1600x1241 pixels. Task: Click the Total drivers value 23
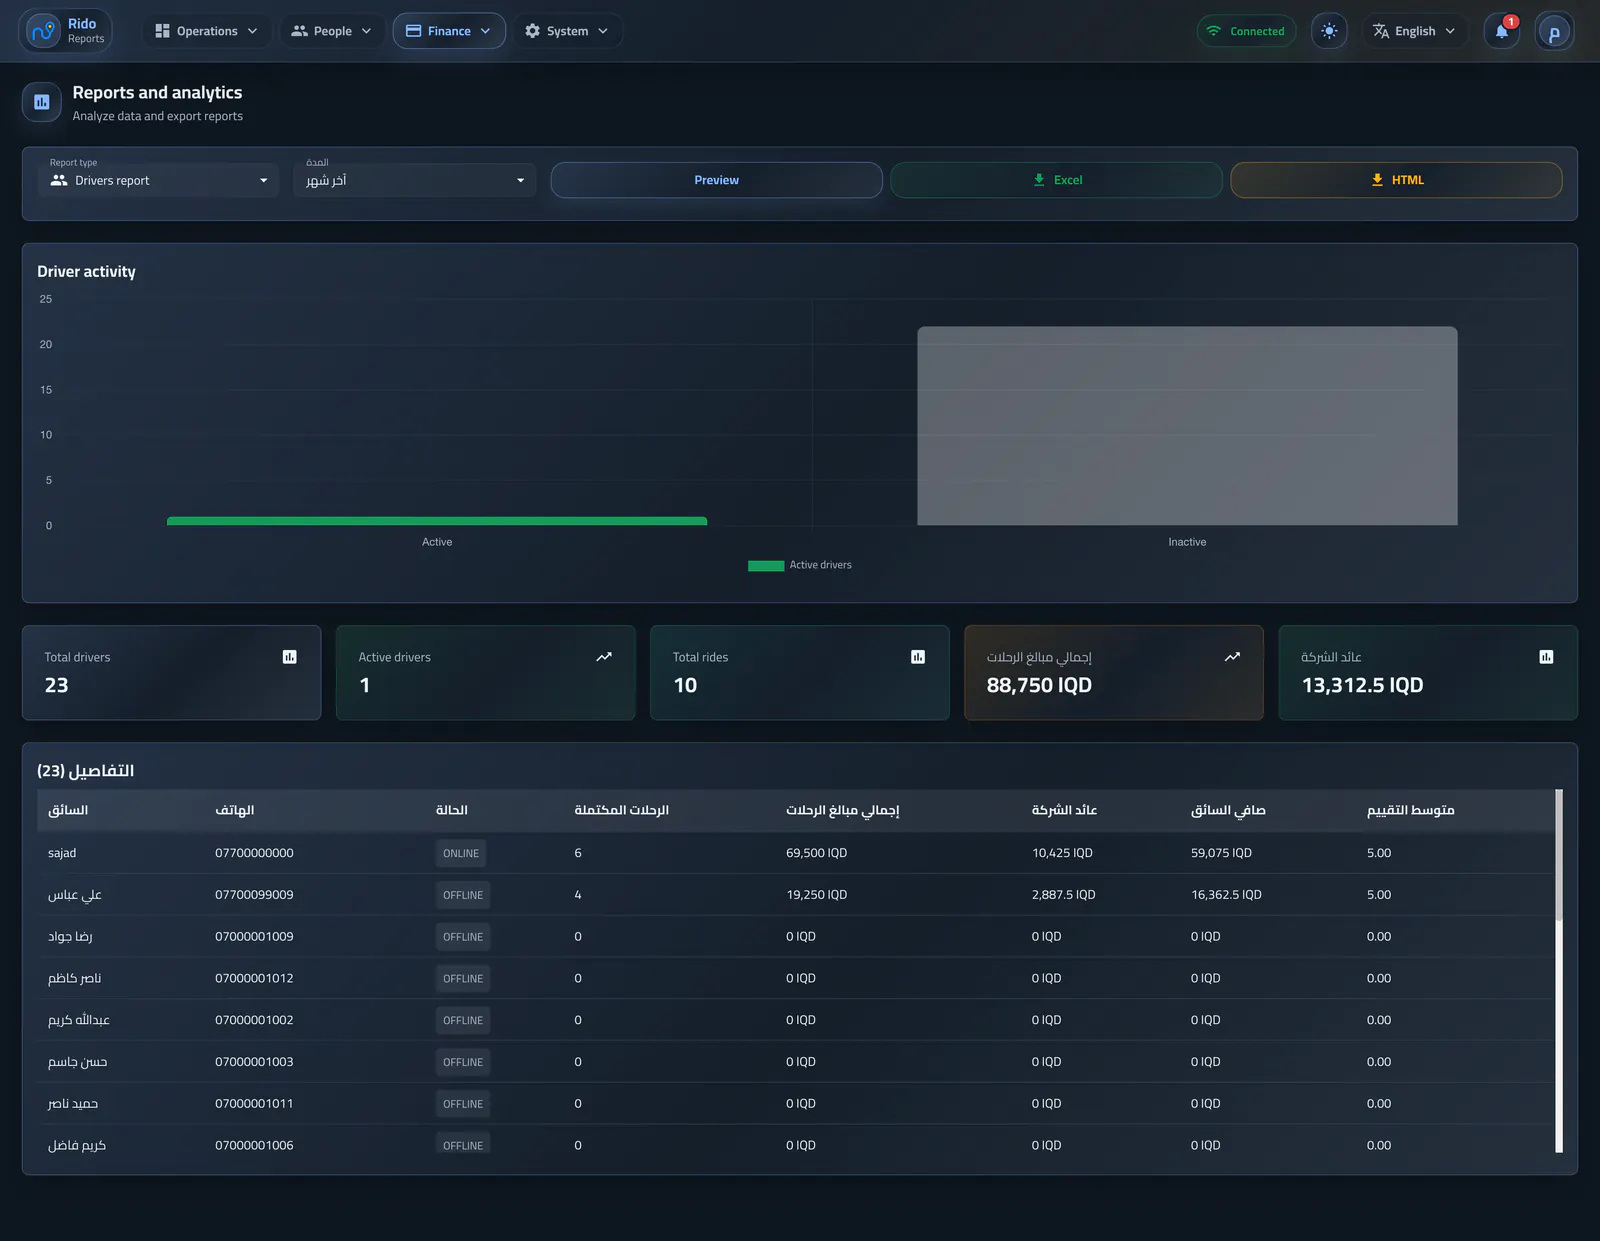tap(56, 685)
